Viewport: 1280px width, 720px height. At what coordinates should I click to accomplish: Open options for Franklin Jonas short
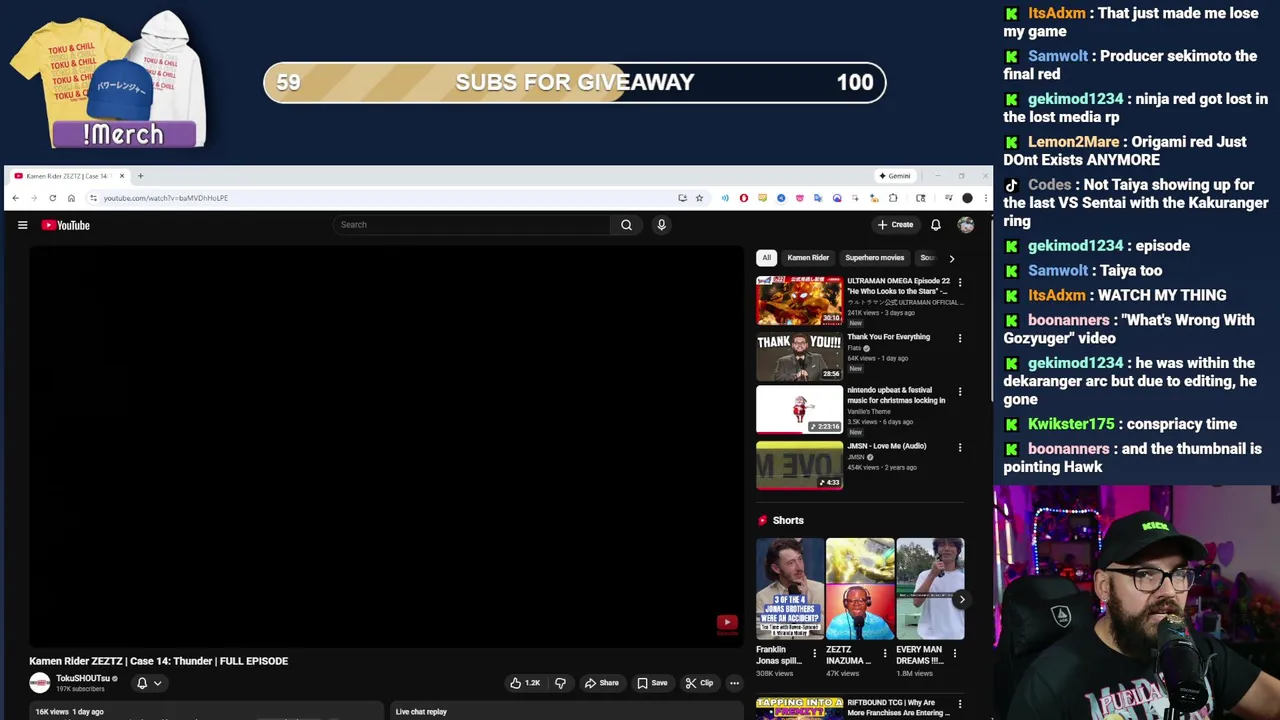click(x=814, y=653)
